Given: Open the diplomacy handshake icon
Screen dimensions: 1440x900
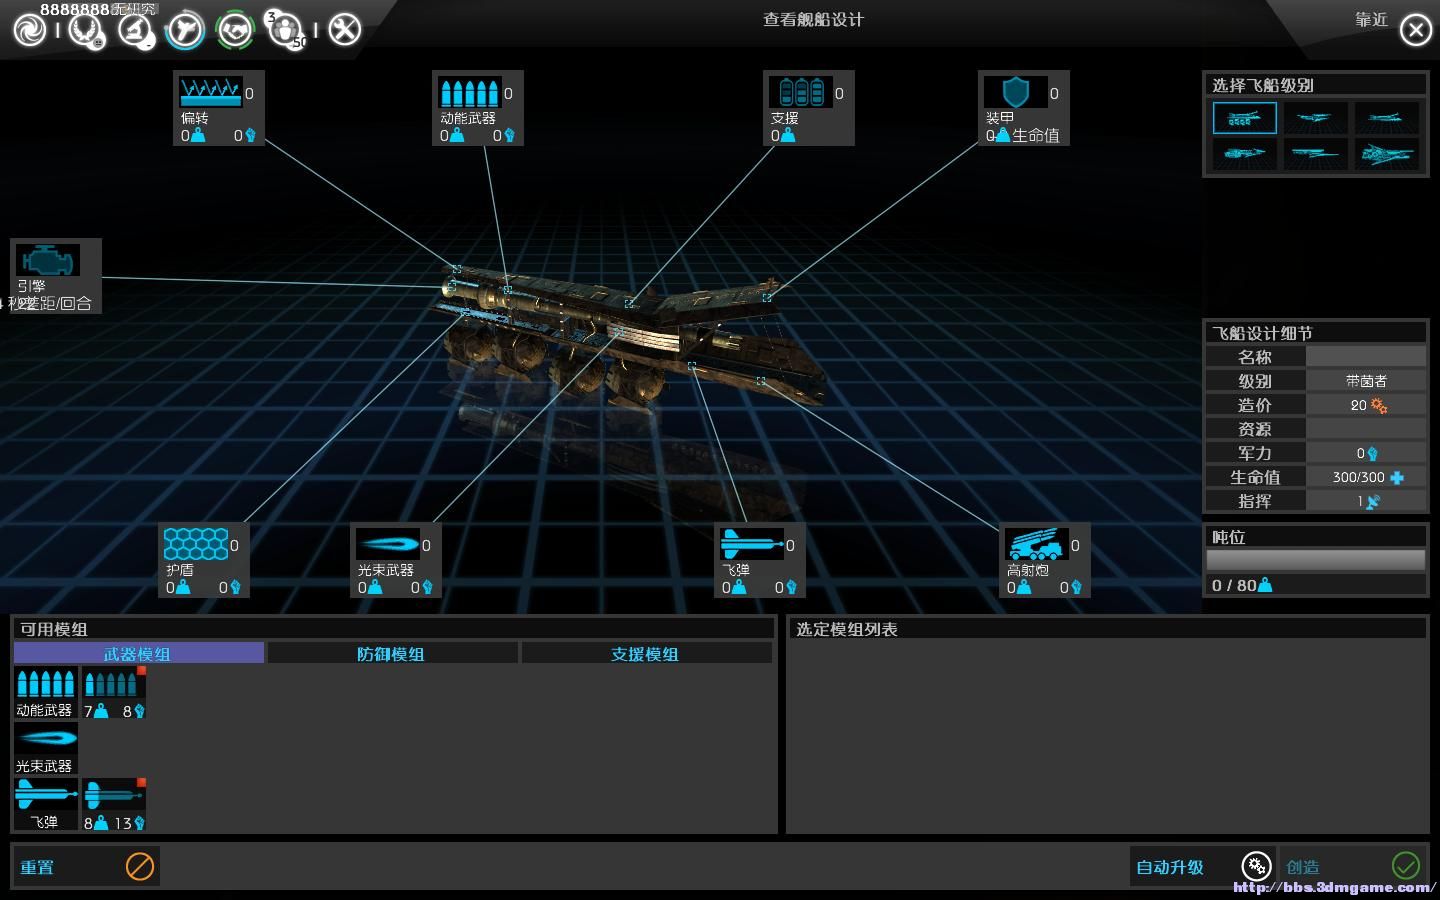Looking at the screenshot, I should [236, 30].
